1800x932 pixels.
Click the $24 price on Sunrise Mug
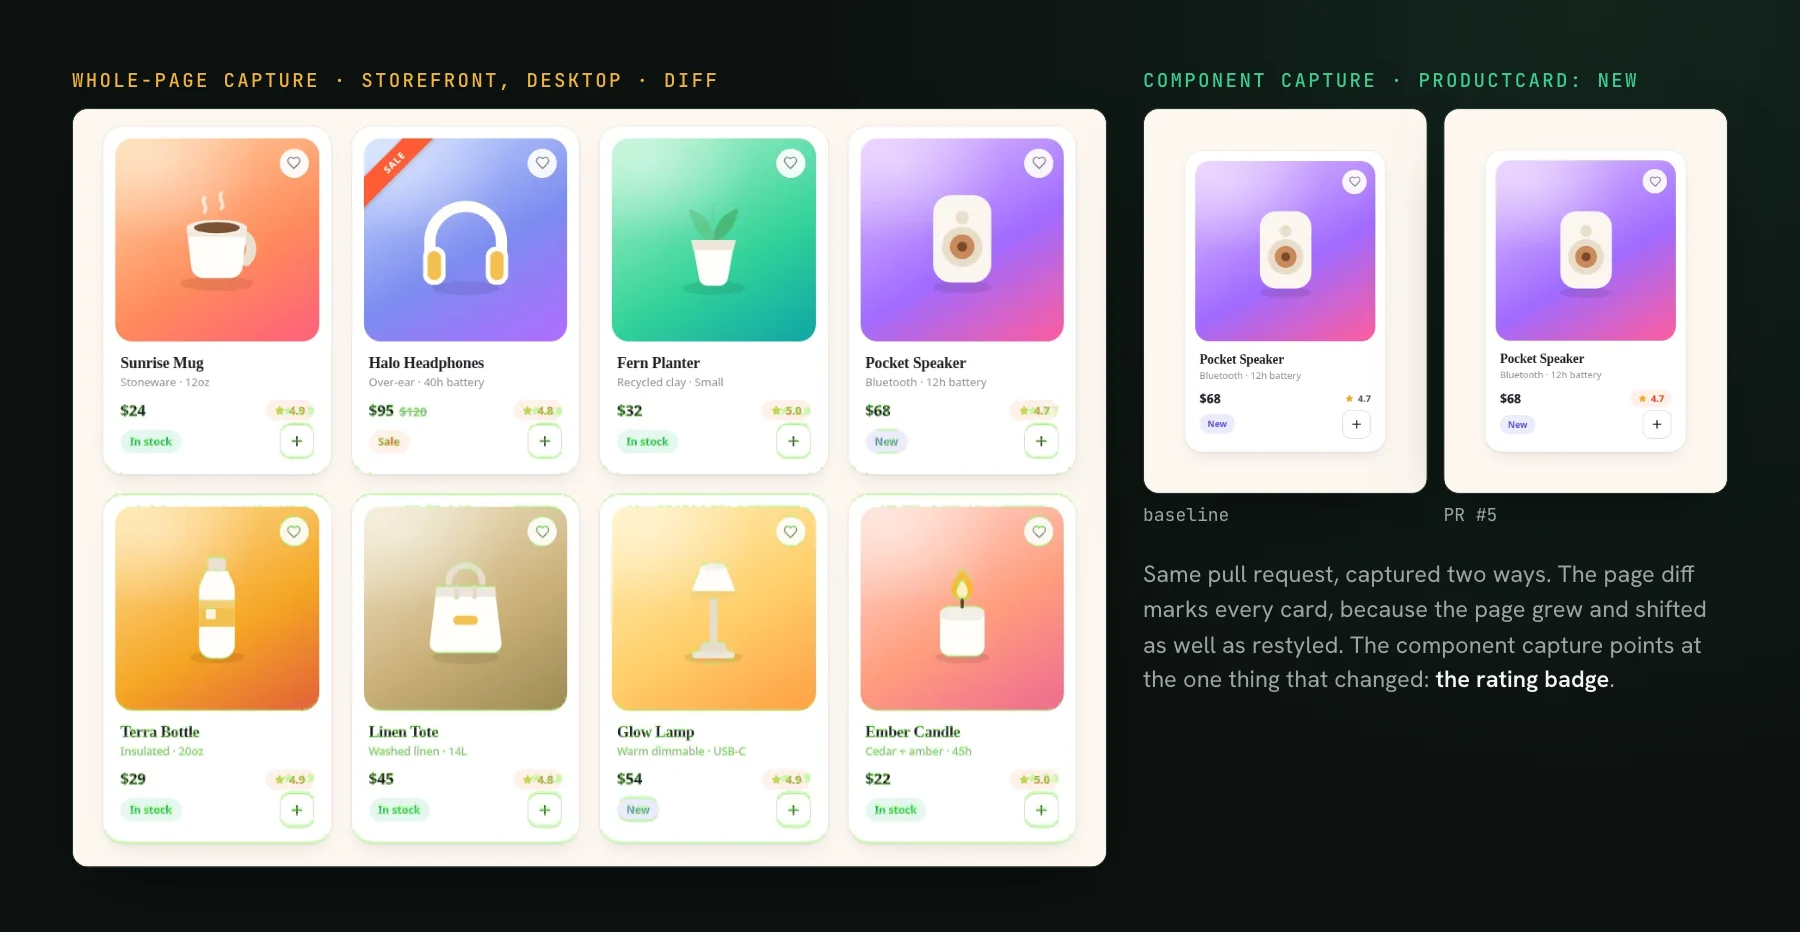click(x=133, y=411)
